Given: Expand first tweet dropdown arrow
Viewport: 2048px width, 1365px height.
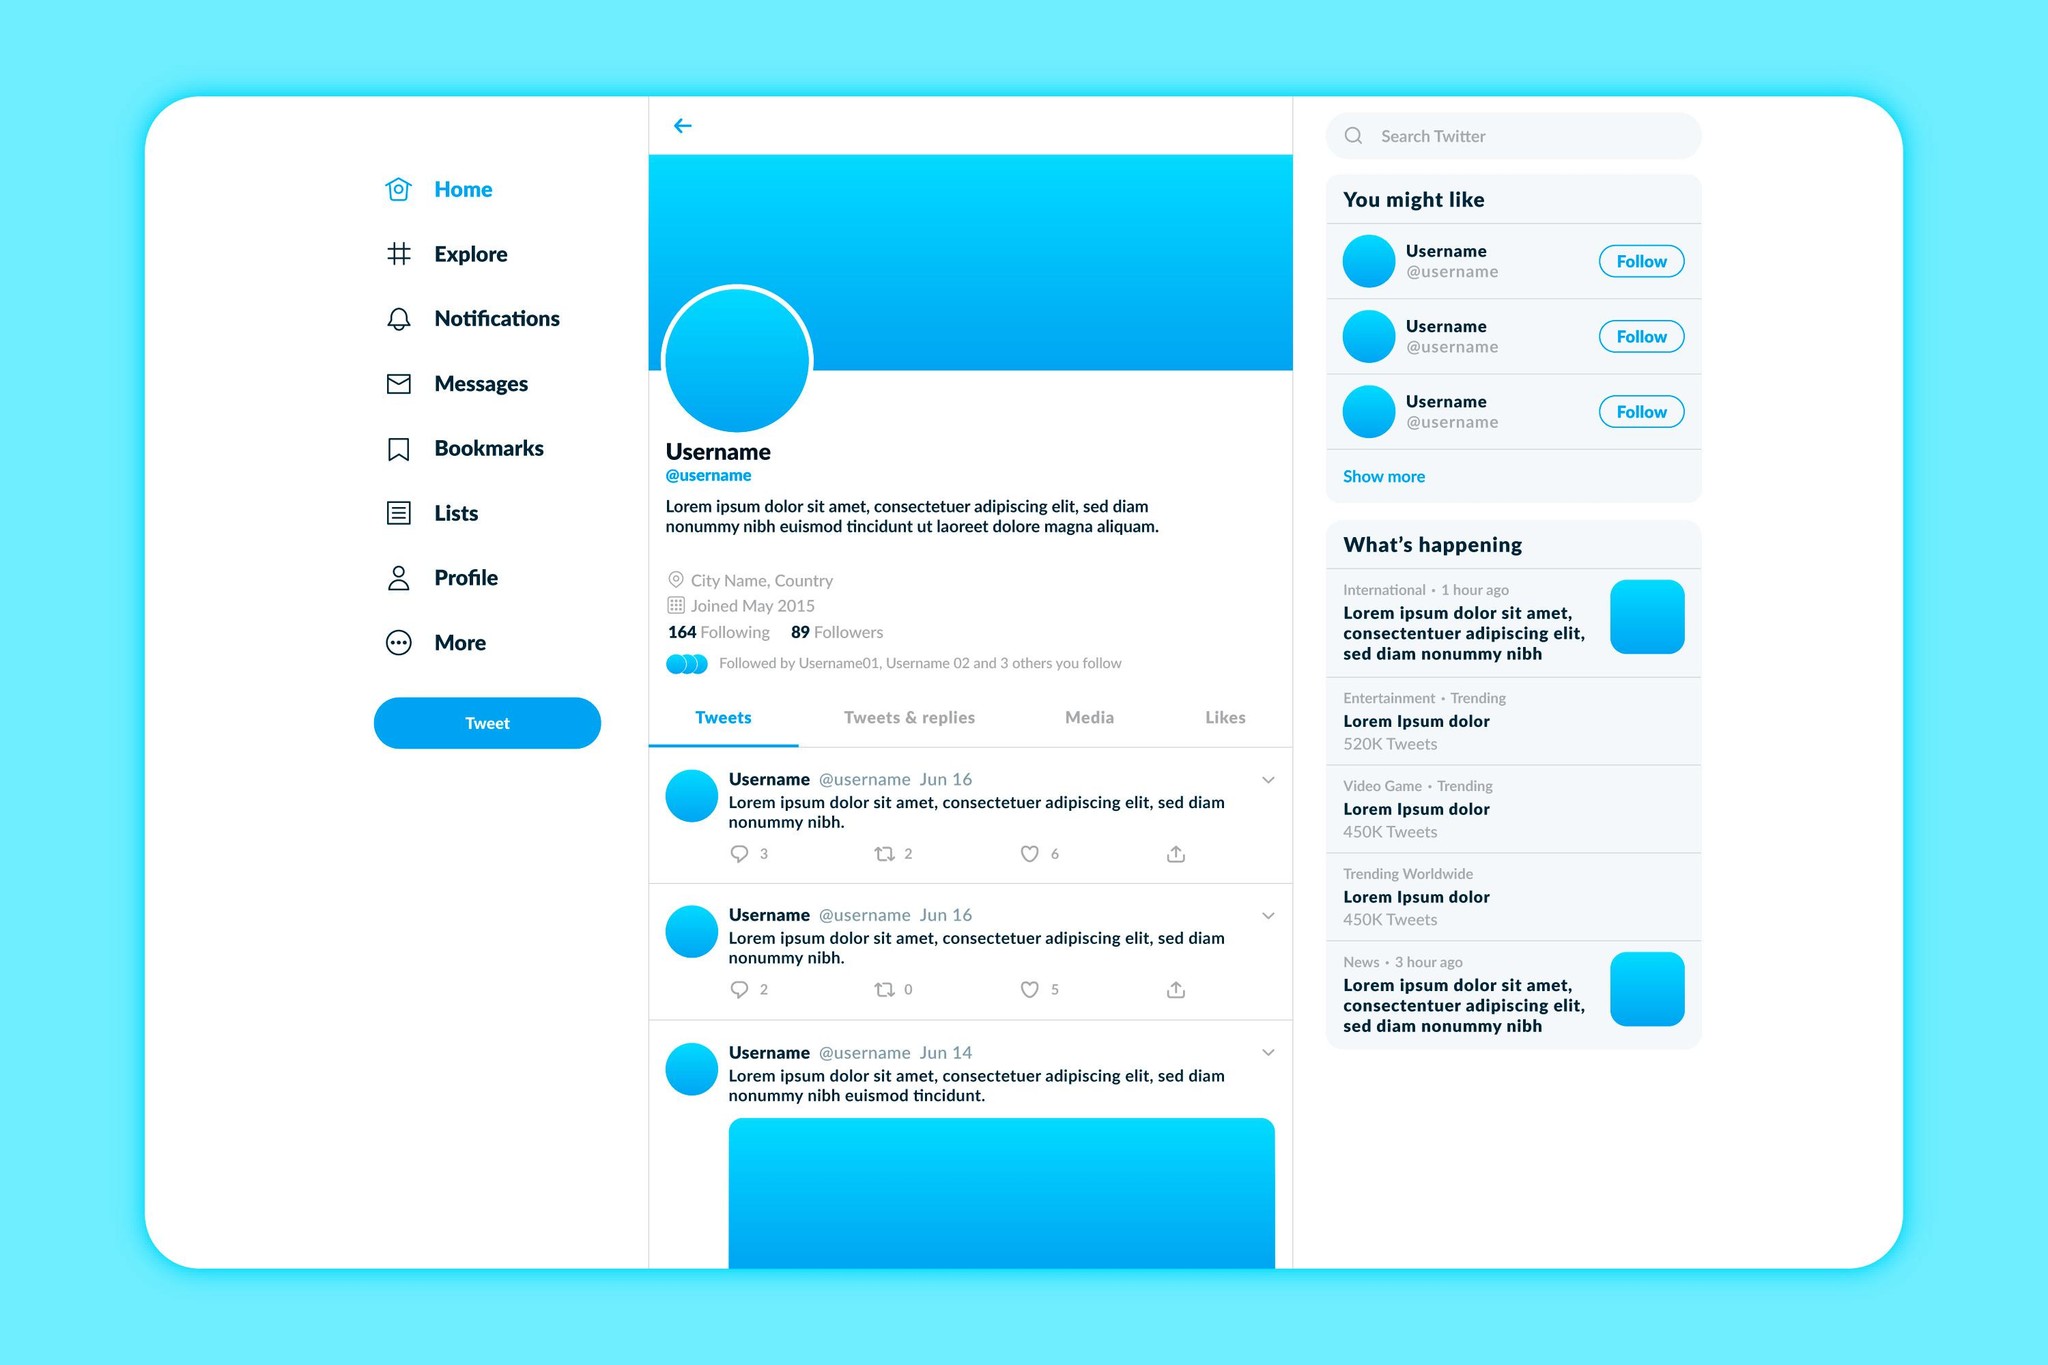Looking at the screenshot, I should click(1267, 778).
